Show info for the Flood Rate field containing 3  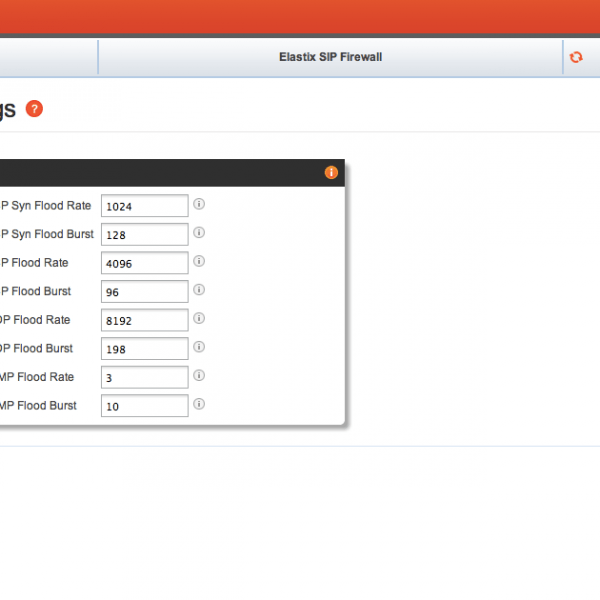click(199, 376)
